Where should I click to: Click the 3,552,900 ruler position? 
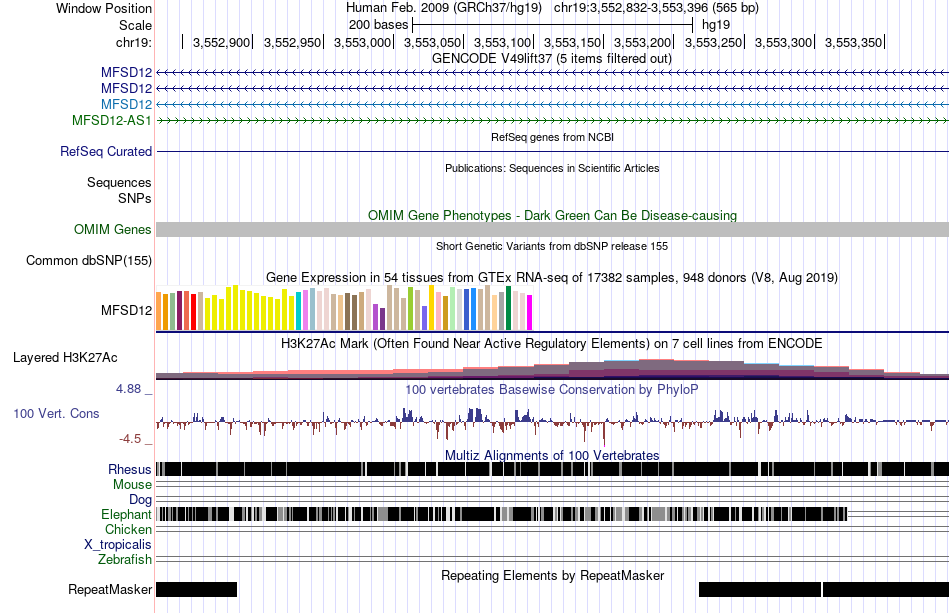[221, 42]
